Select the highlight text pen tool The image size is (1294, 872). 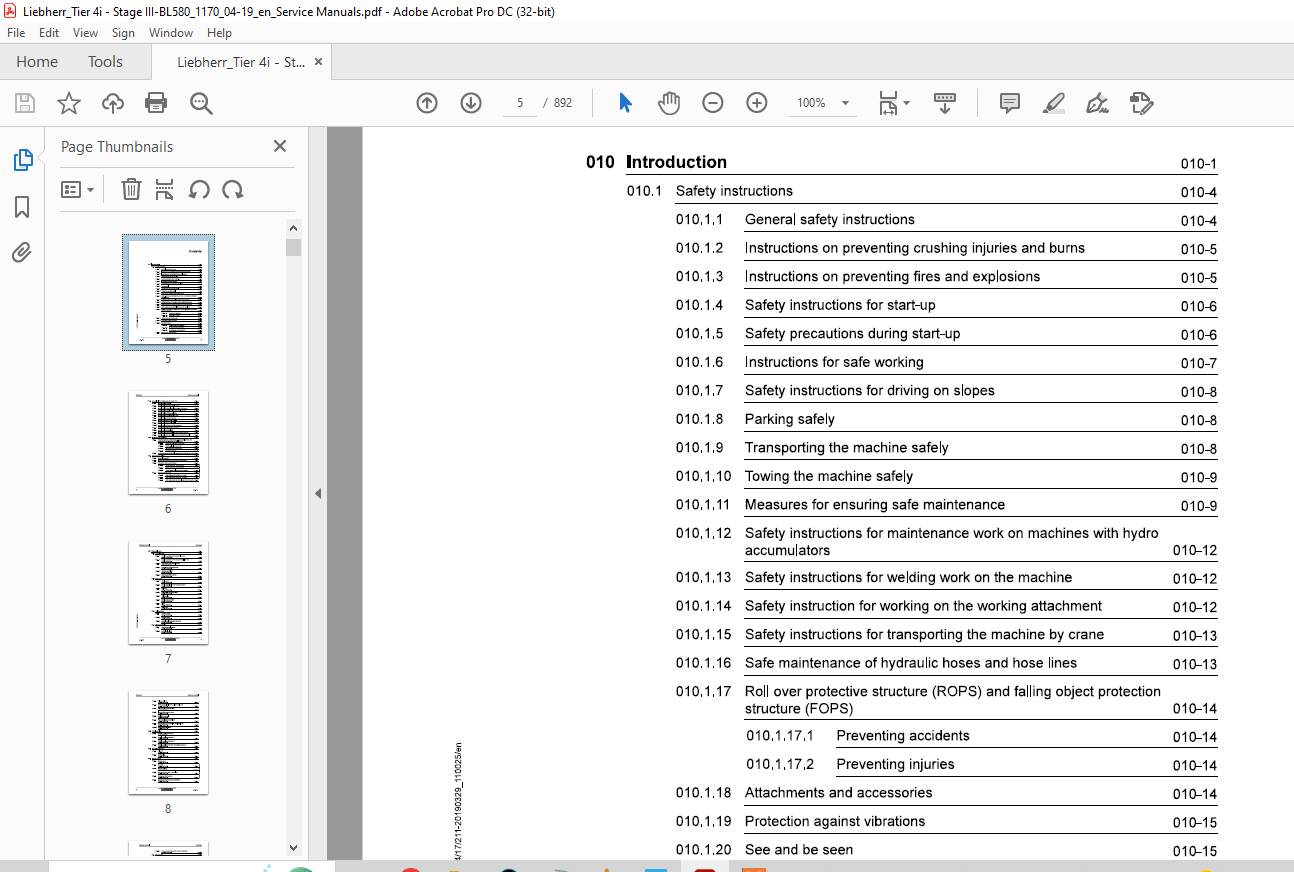pyautogui.click(x=1053, y=103)
